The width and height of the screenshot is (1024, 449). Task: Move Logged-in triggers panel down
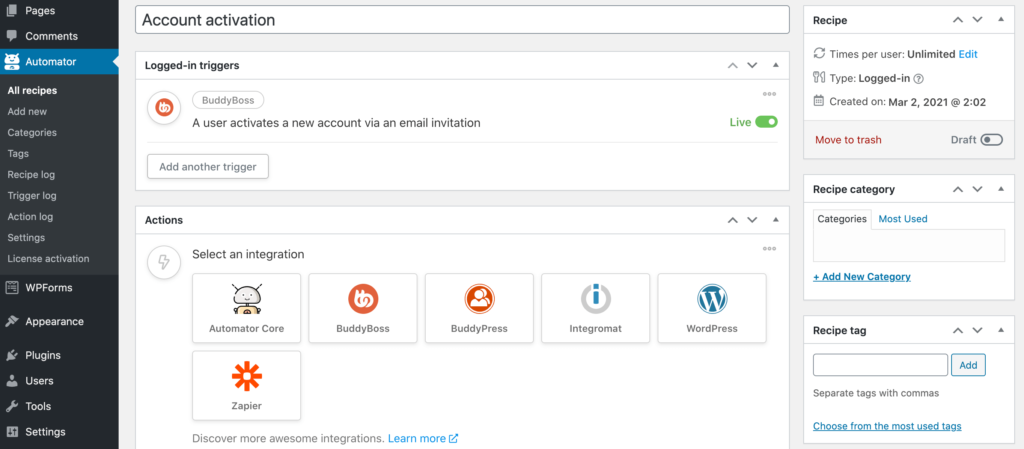coord(752,65)
